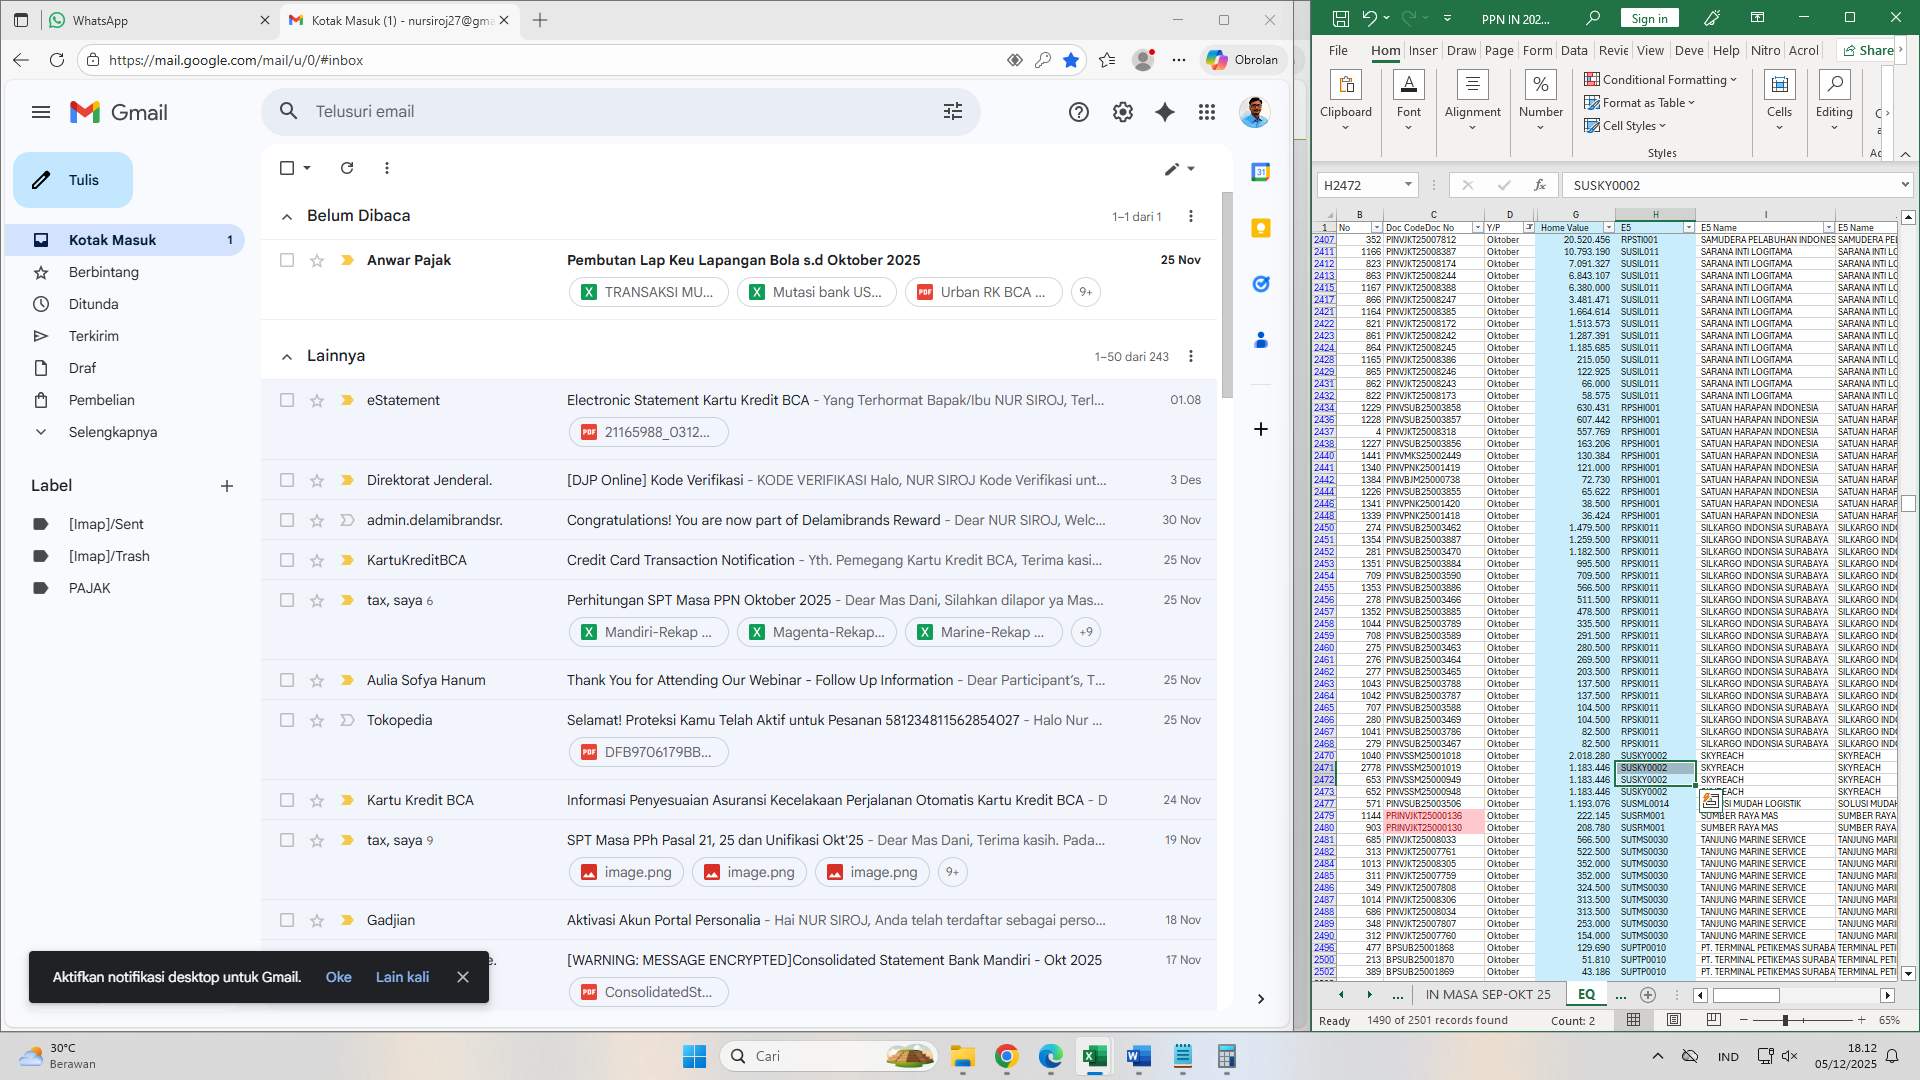This screenshot has height=1080, width=1920.
Task: Tick the select-all checkbox above the inbox
Action: pyautogui.click(x=287, y=168)
